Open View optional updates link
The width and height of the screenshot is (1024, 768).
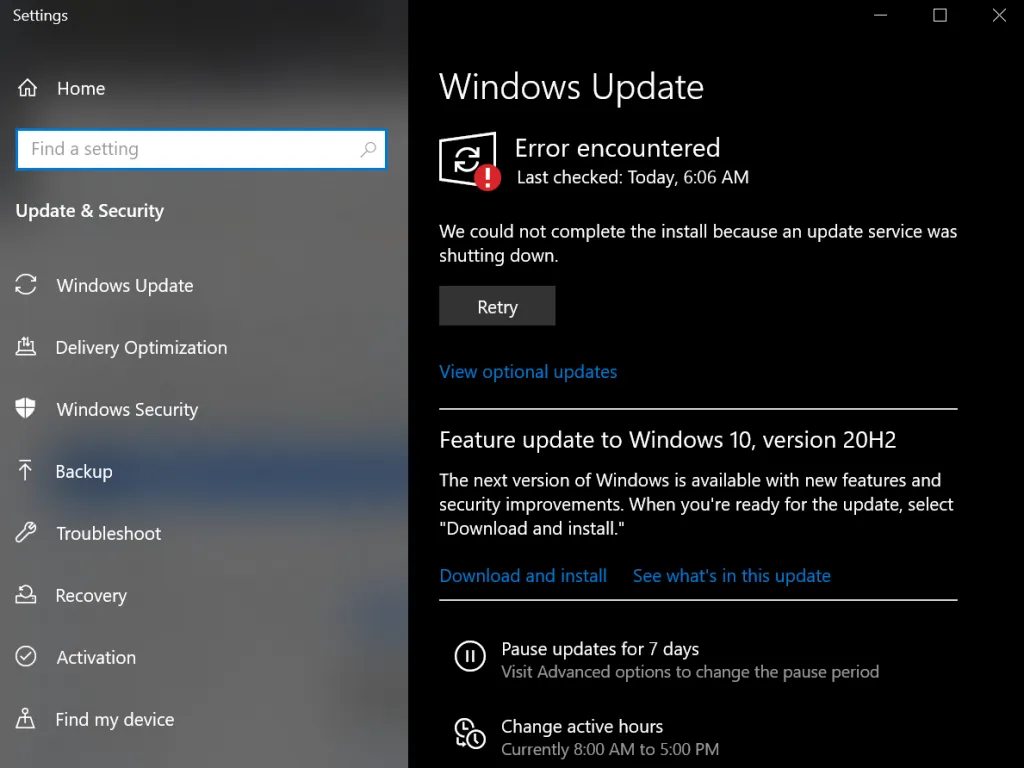pyautogui.click(x=528, y=372)
